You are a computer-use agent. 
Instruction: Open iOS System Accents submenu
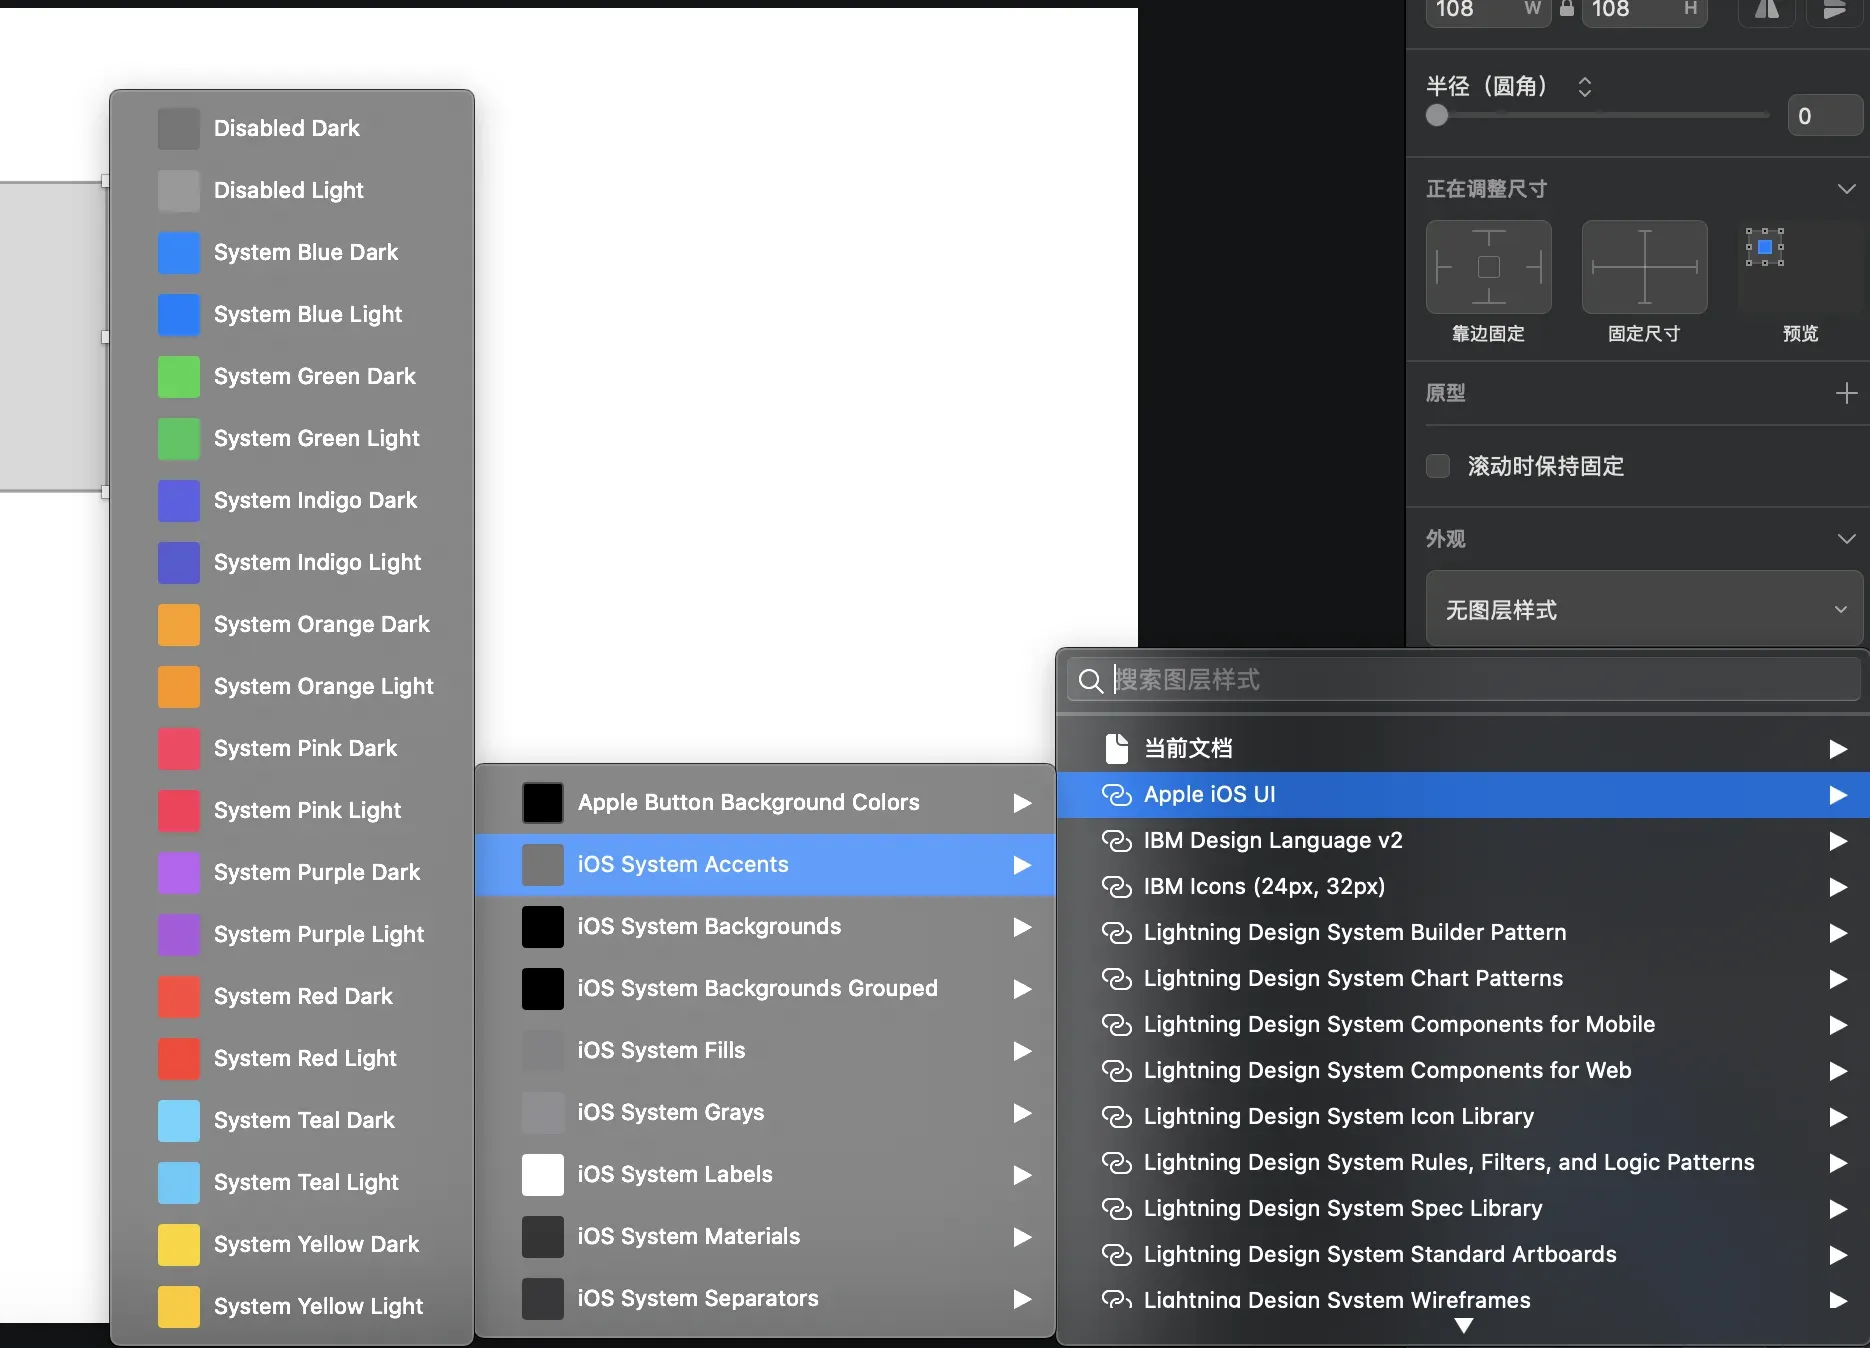coord(765,864)
